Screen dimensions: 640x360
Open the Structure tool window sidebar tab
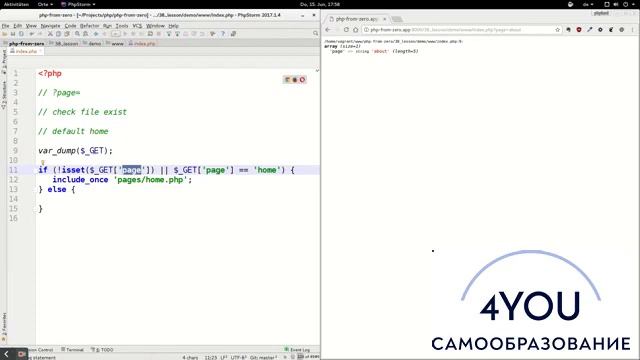coord(4,95)
